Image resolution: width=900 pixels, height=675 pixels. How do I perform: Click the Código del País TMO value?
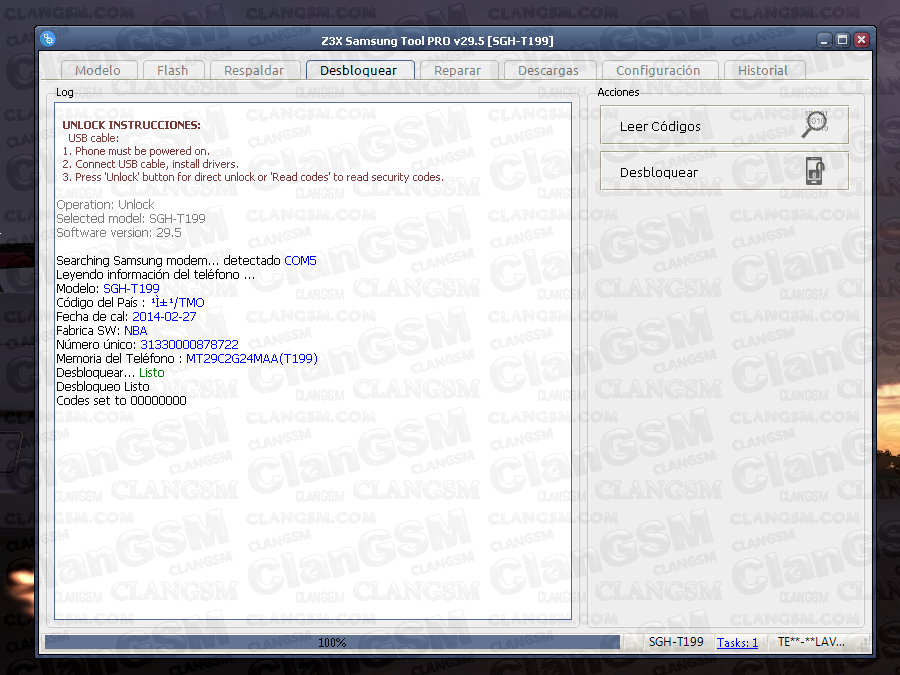[x=178, y=302]
